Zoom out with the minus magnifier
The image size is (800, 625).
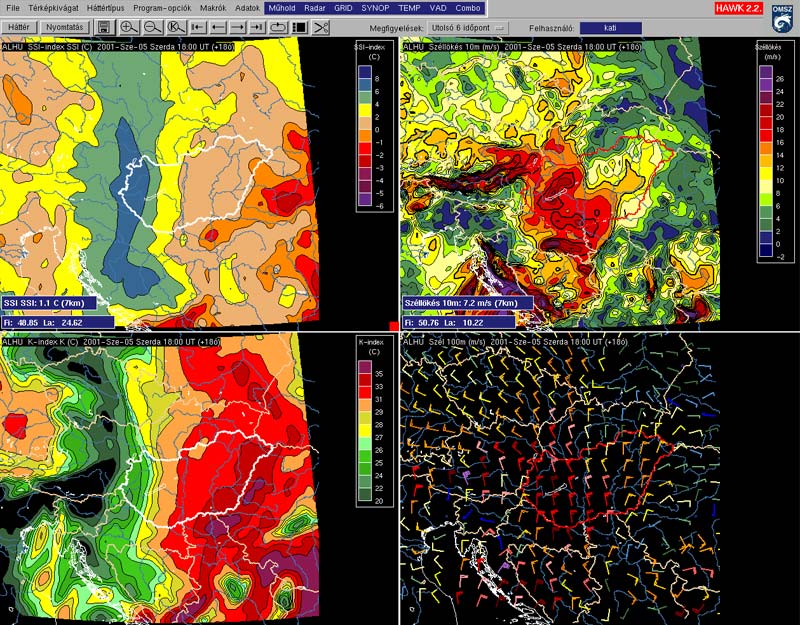[152, 27]
